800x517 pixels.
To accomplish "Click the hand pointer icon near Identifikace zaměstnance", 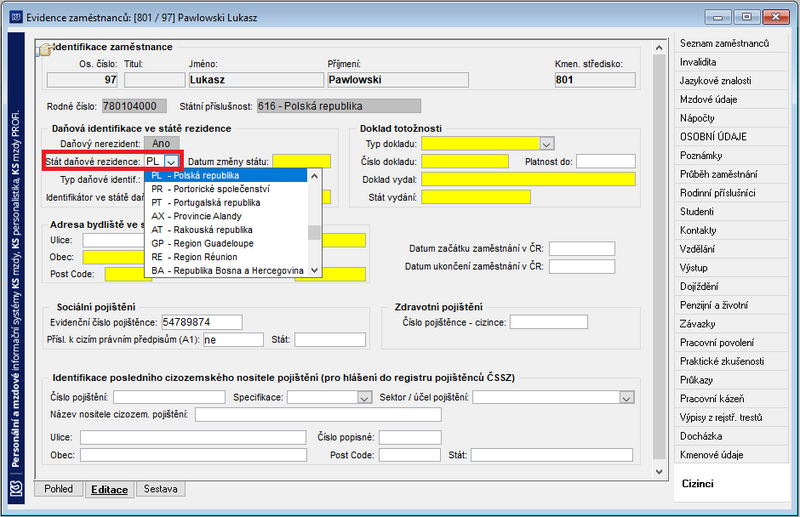I will [x=45, y=50].
